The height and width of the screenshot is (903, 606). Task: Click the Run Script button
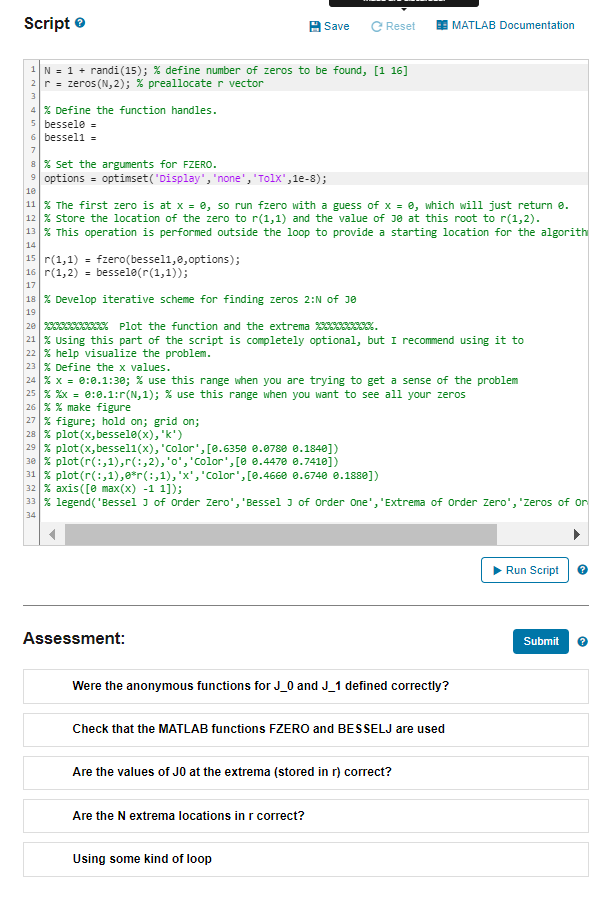pyautogui.click(x=524, y=568)
